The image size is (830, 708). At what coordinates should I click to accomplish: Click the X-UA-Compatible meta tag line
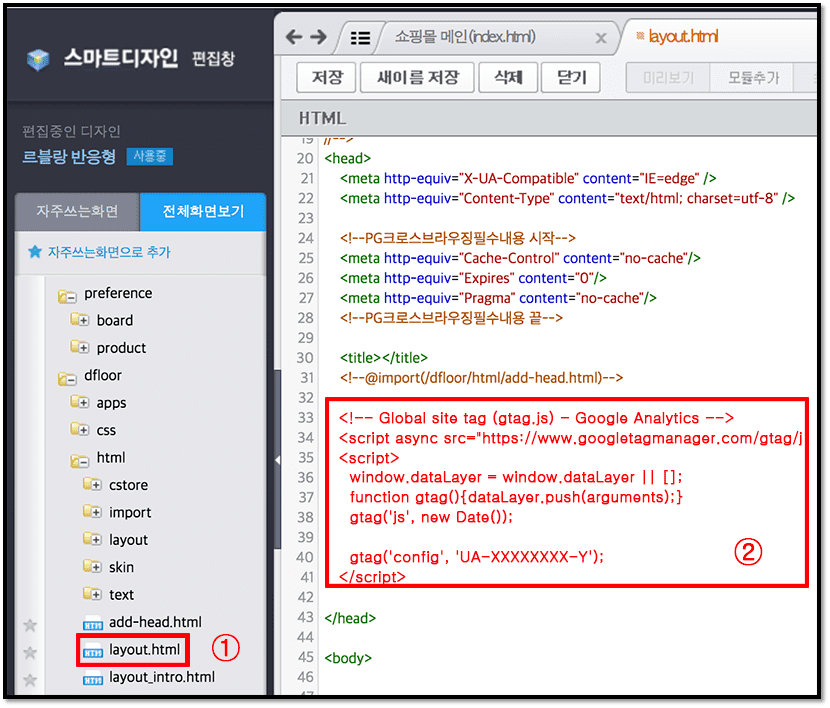pos(528,178)
